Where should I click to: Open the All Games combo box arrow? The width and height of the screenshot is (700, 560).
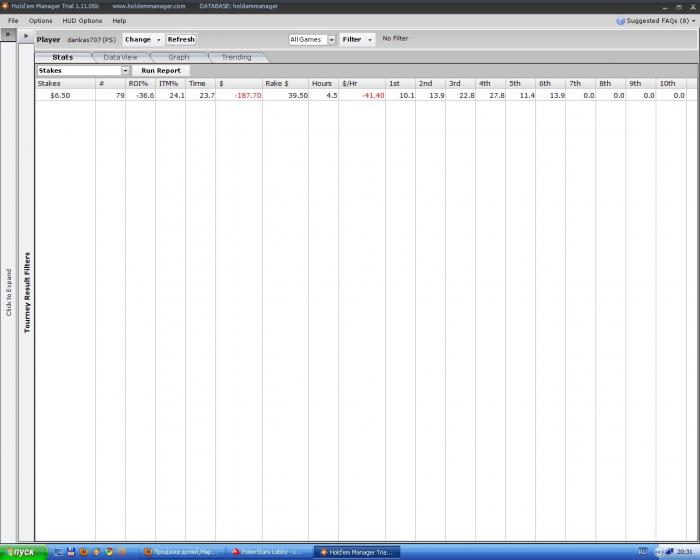[x=331, y=40]
